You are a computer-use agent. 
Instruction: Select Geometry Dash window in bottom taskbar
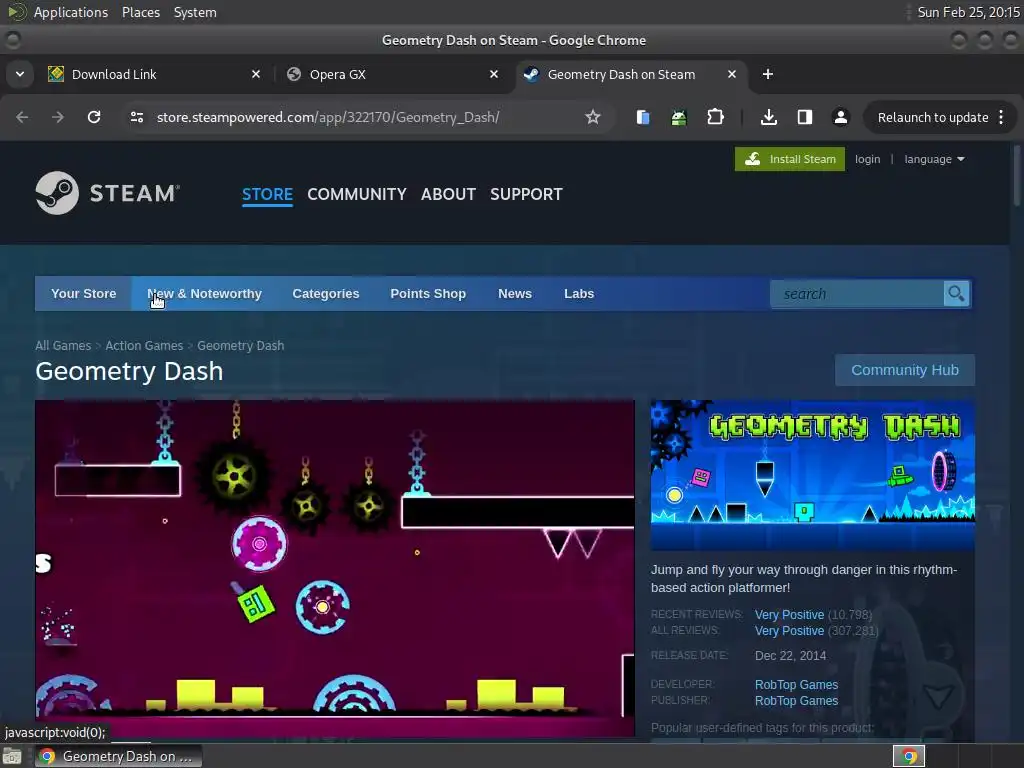point(118,756)
